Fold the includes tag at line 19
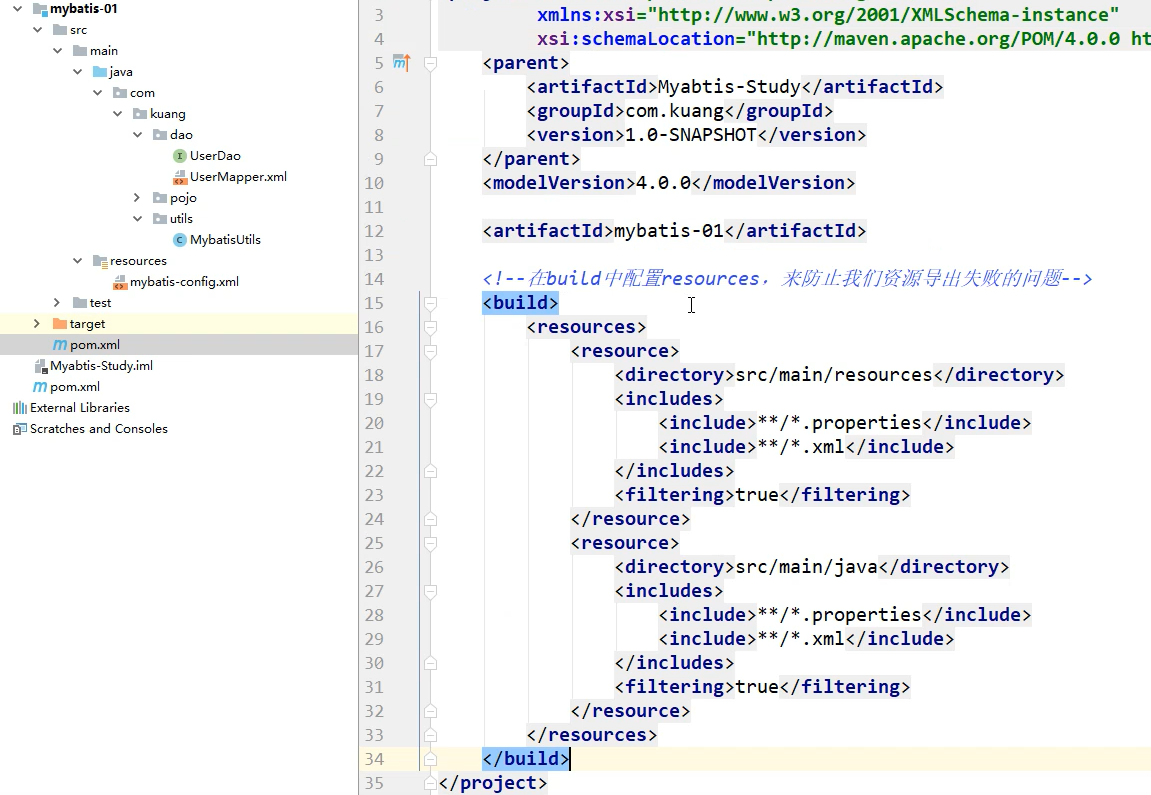Viewport: 1151px width, 795px height. 431,399
